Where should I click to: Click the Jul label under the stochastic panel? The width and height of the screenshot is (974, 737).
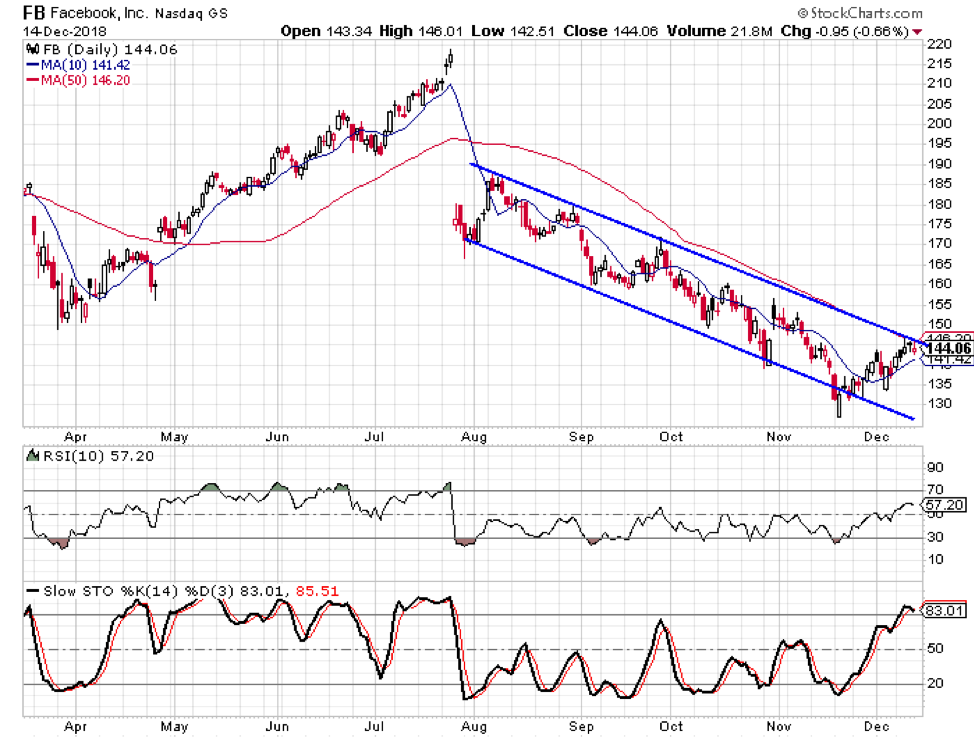pyautogui.click(x=374, y=726)
